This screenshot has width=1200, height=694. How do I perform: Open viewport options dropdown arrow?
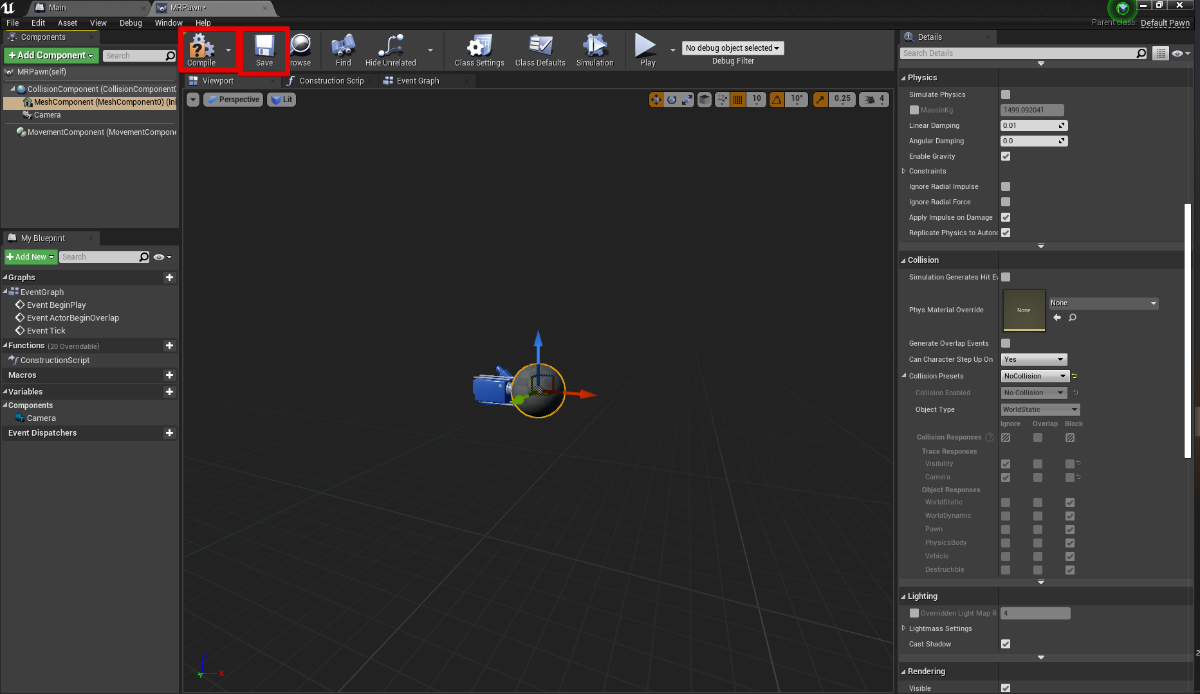(x=192, y=99)
